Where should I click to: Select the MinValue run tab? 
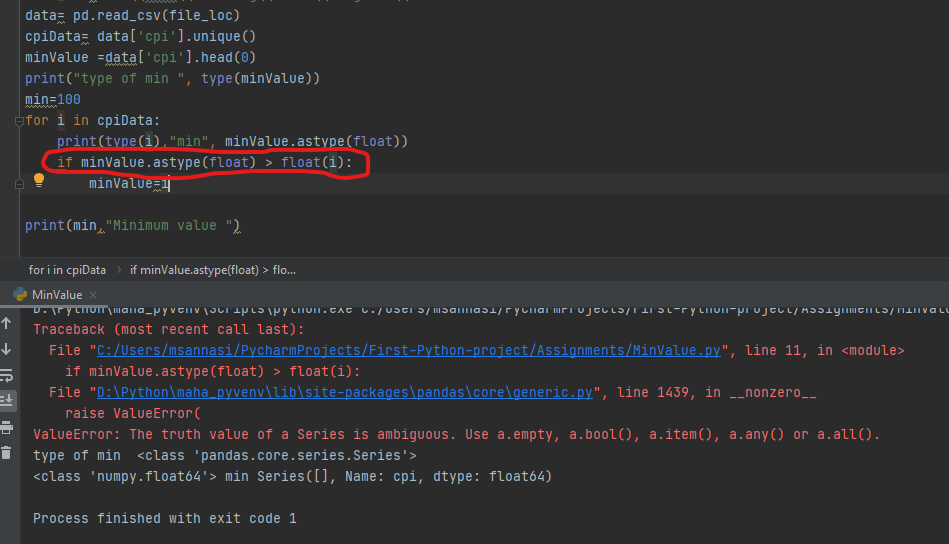(56, 295)
